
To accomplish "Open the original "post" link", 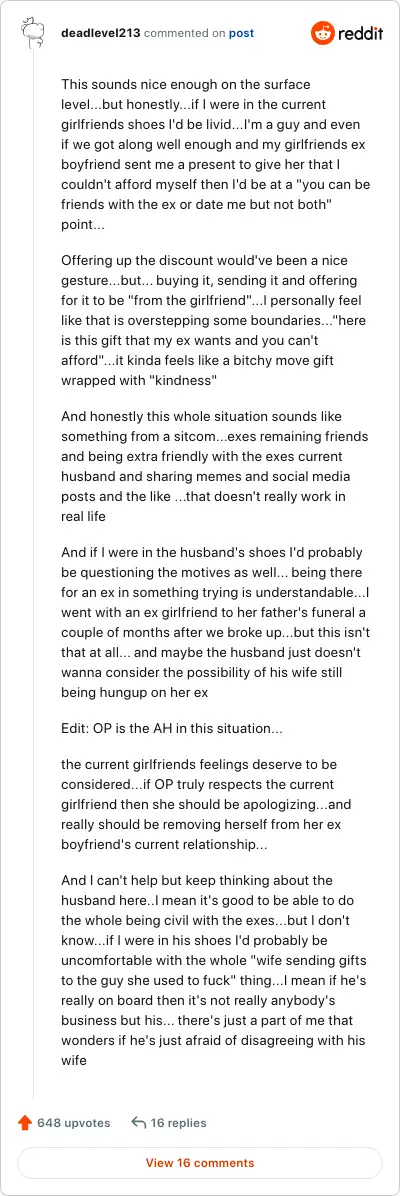I will pos(242,34).
